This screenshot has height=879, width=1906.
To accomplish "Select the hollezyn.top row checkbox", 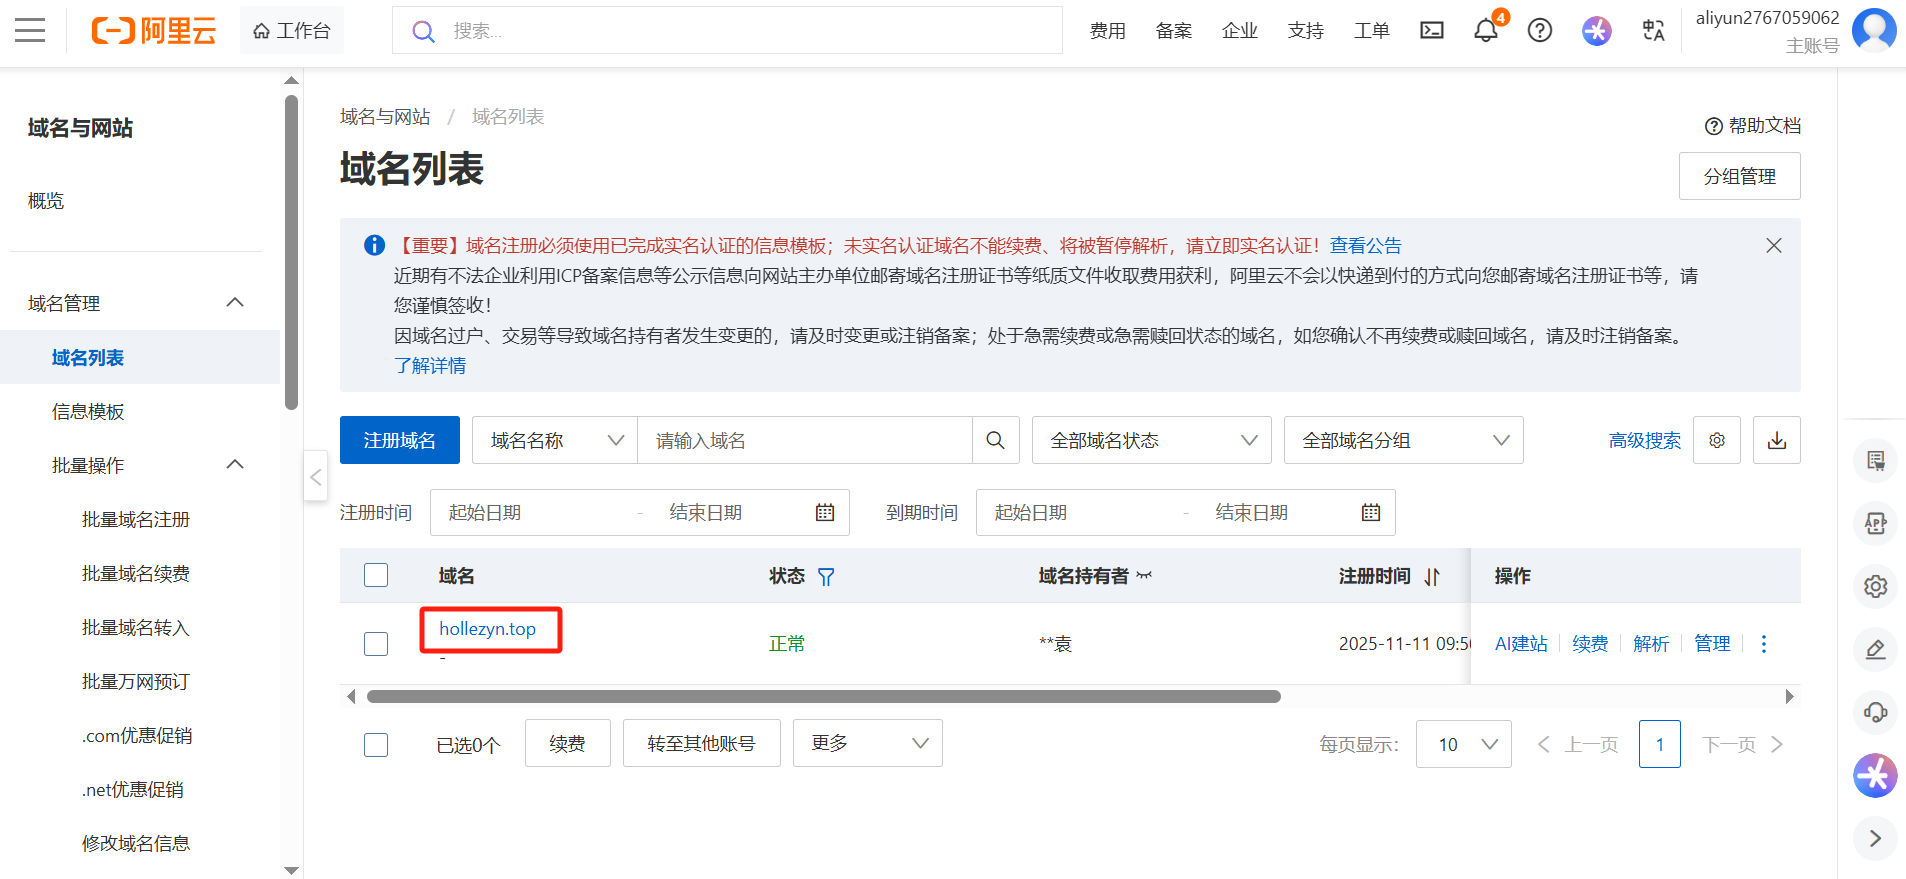I will (376, 644).
